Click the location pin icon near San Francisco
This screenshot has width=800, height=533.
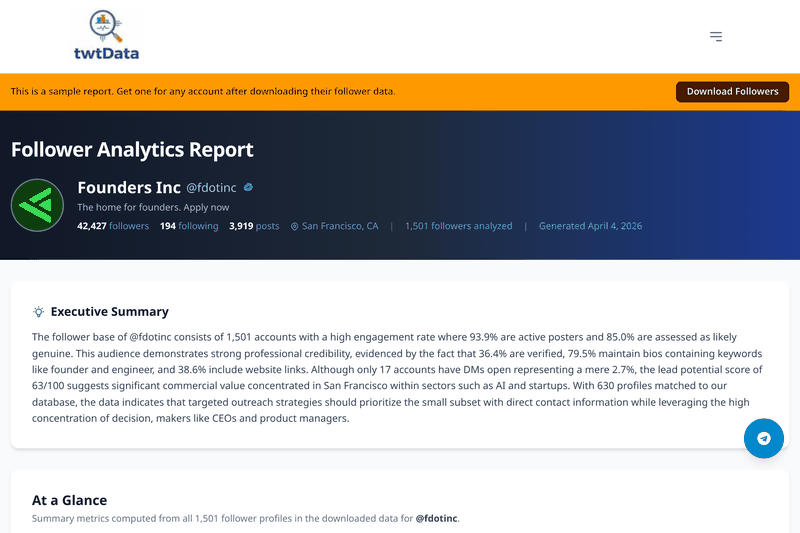pos(294,226)
